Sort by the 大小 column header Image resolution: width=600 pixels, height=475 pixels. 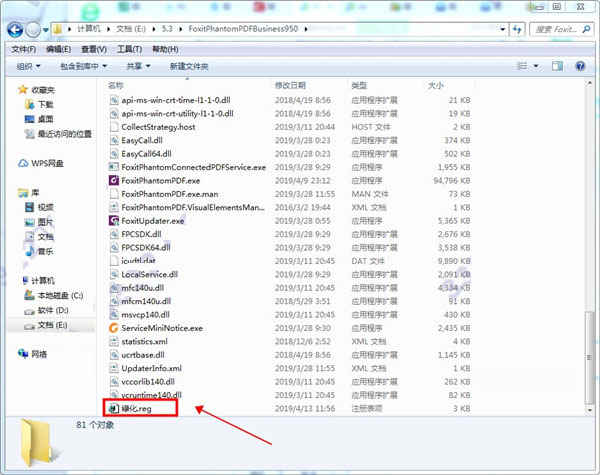[435, 85]
